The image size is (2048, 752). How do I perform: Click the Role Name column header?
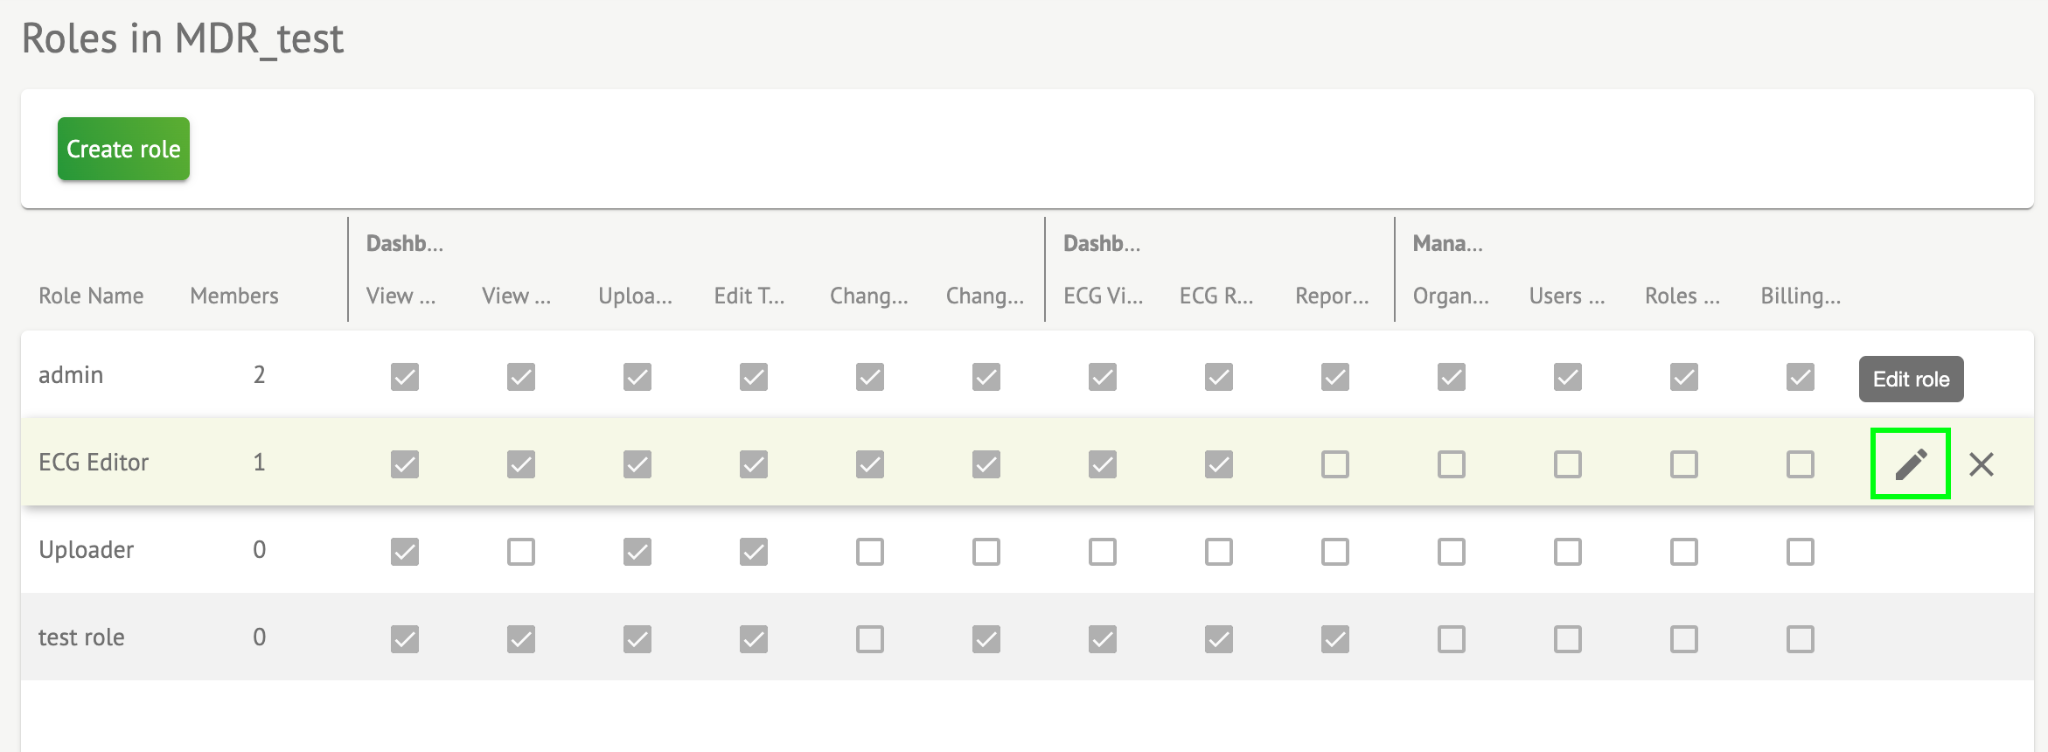pyautogui.click(x=91, y=296)
